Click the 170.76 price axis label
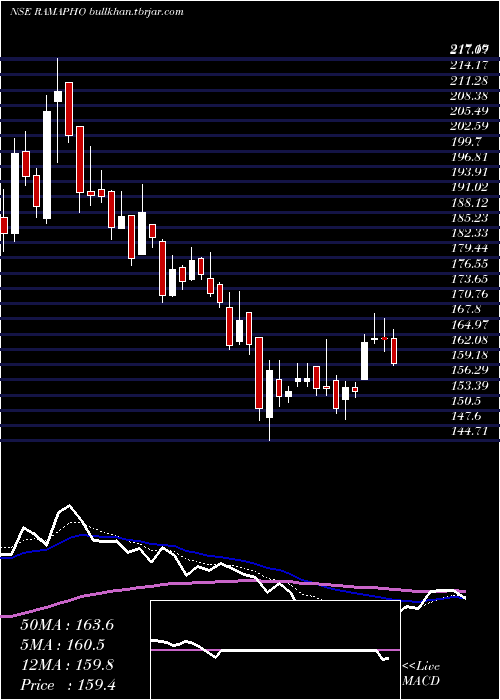 470,294
